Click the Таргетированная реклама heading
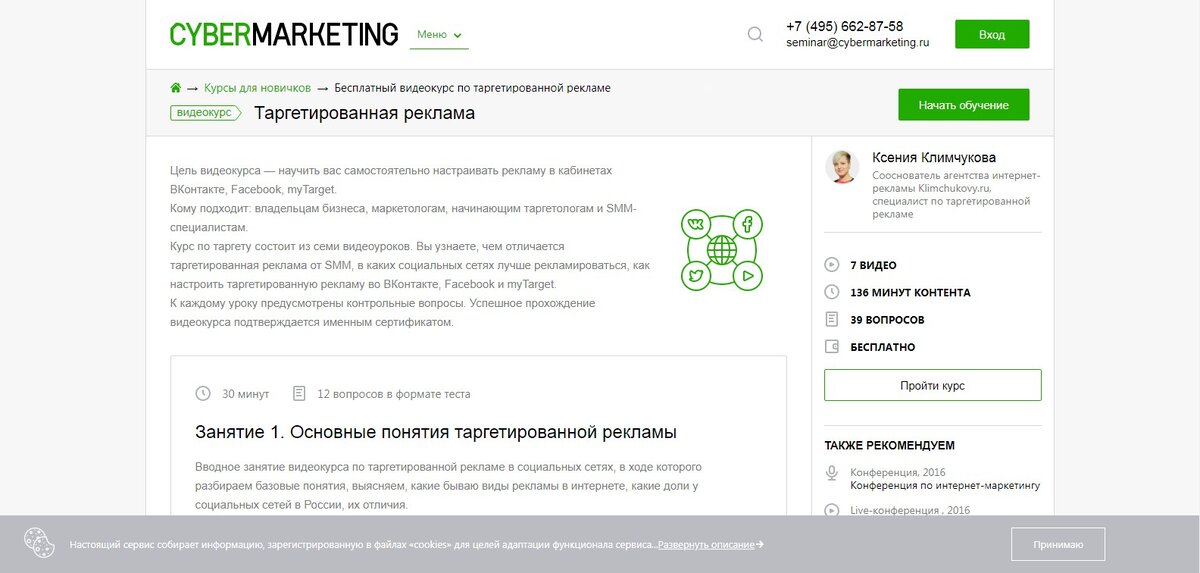Viewport: 1200px width, 573px height. click(365, 113)
